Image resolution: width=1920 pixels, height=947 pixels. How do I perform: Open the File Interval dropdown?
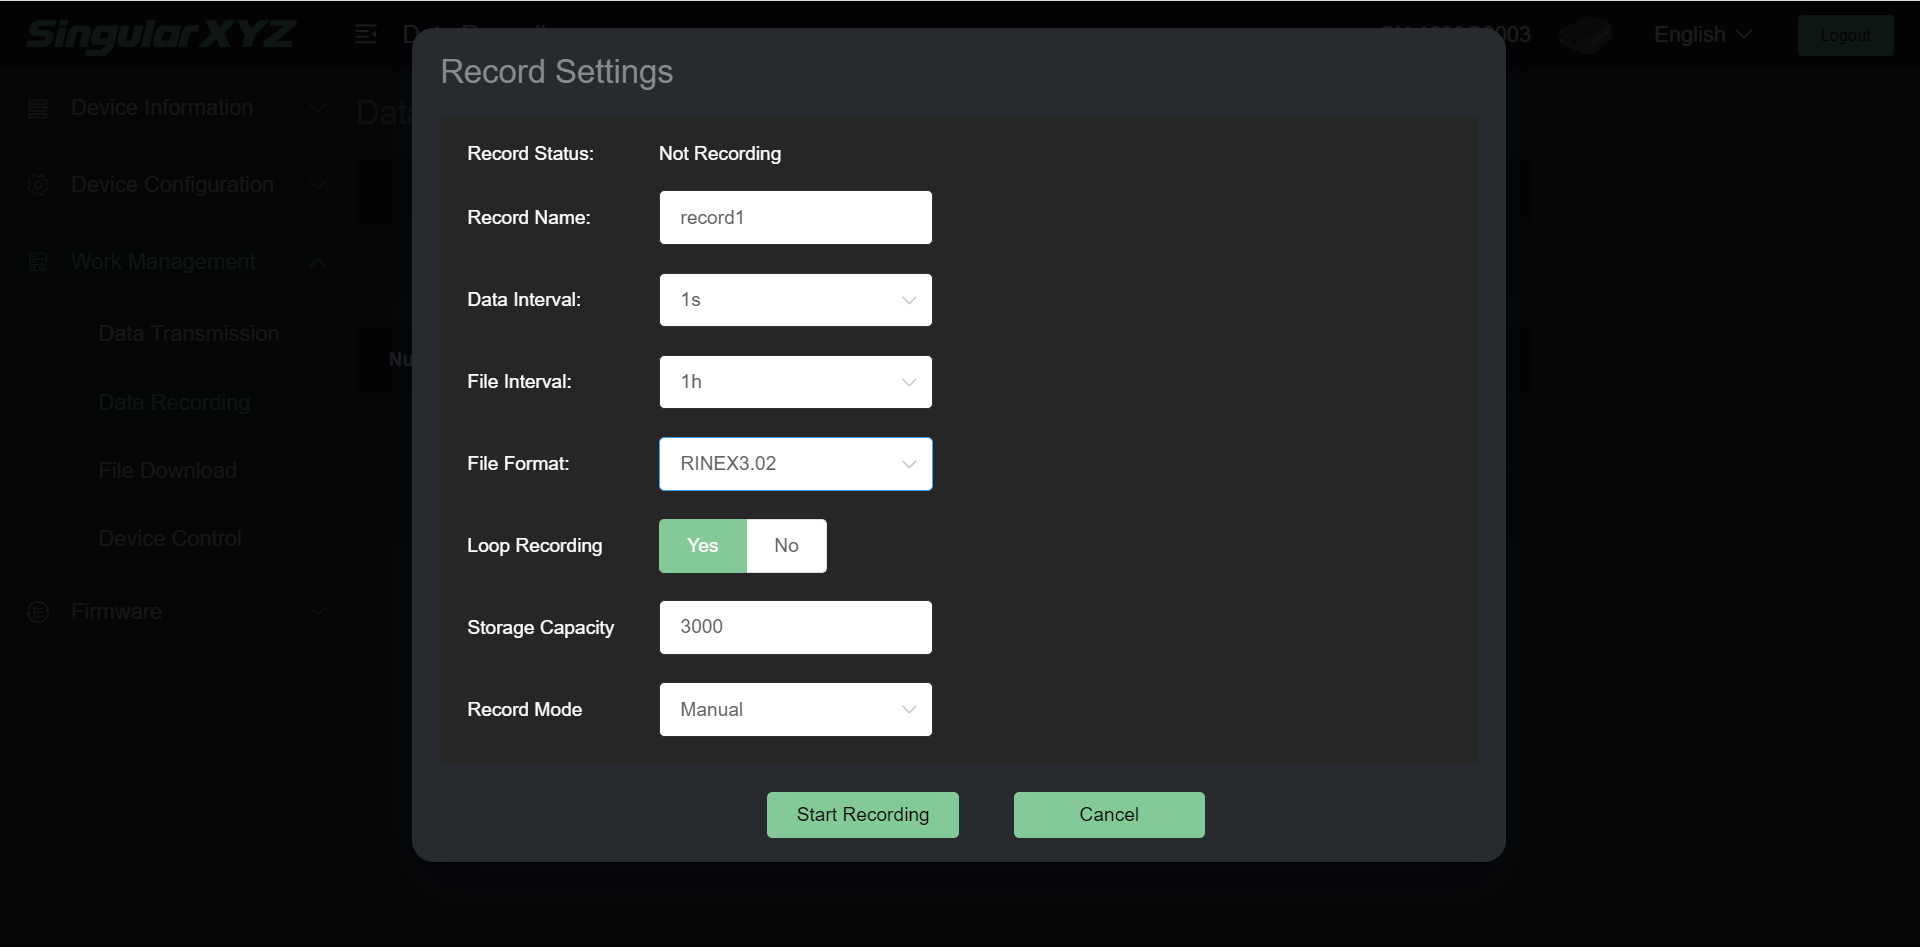tap(795, 382)
